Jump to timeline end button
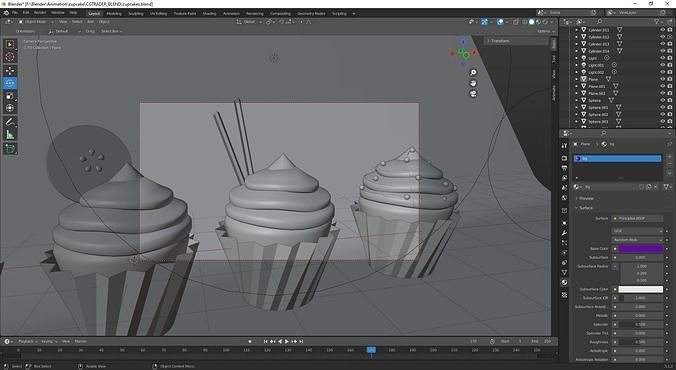 pyautogui.click(x=301, y=341)
